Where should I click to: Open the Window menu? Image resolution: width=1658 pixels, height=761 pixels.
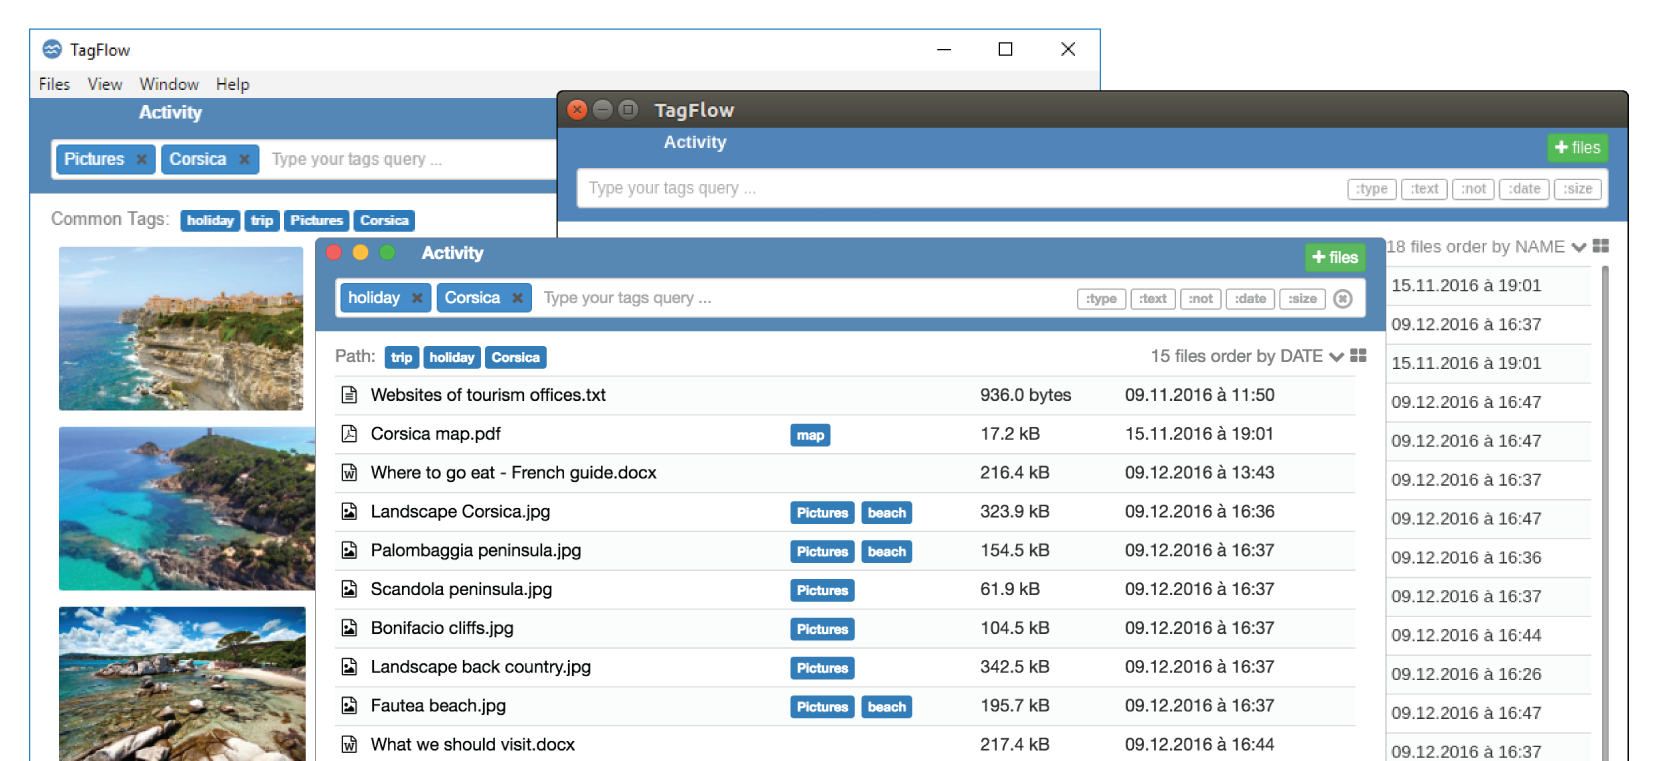[169, 84]
